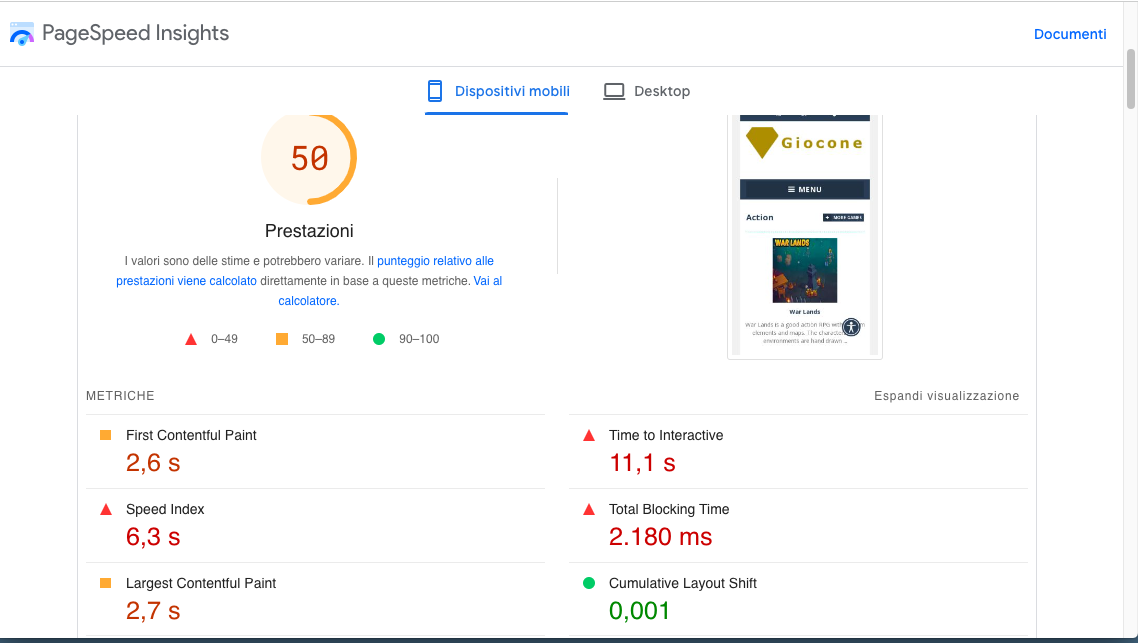
Task: Click the Cumulative Layout Shift label
Action: pyautogui.click(x=683, y=583)
